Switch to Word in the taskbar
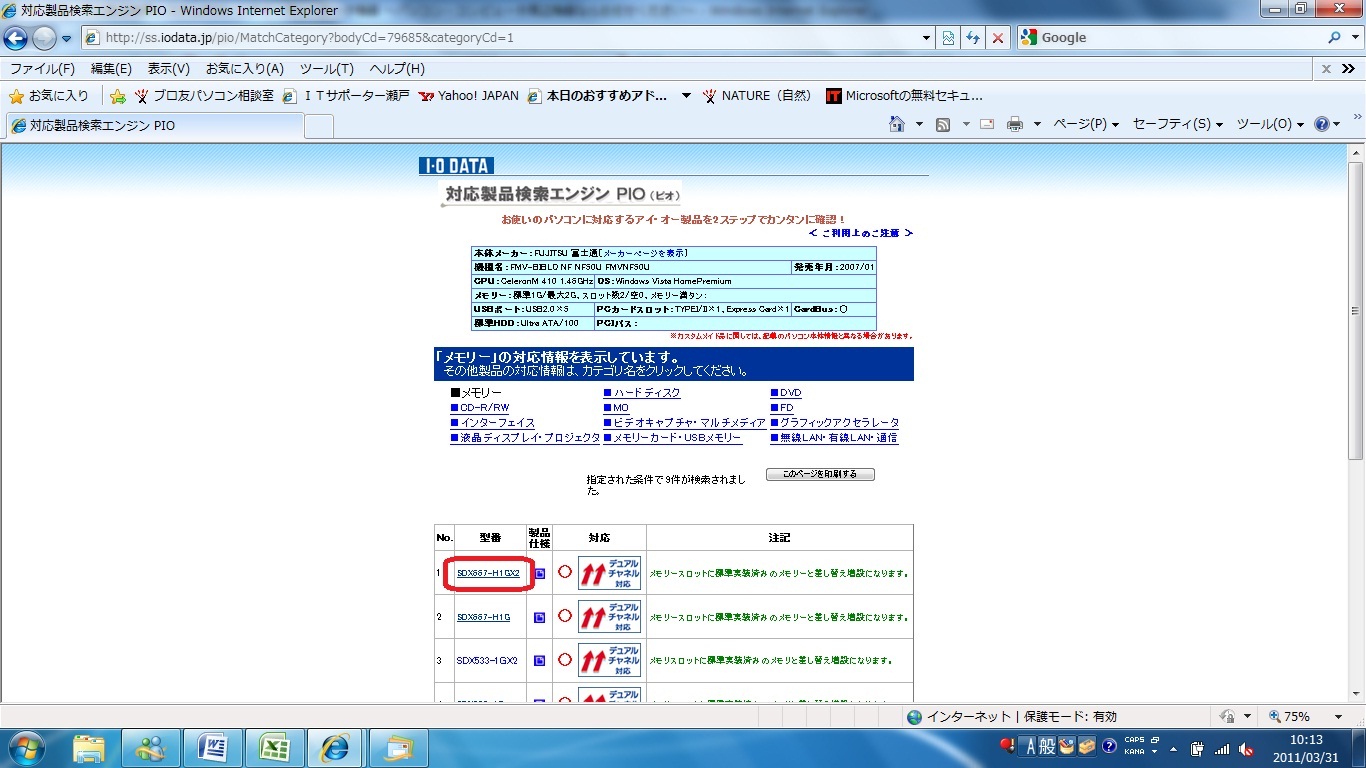 [213, 747]
